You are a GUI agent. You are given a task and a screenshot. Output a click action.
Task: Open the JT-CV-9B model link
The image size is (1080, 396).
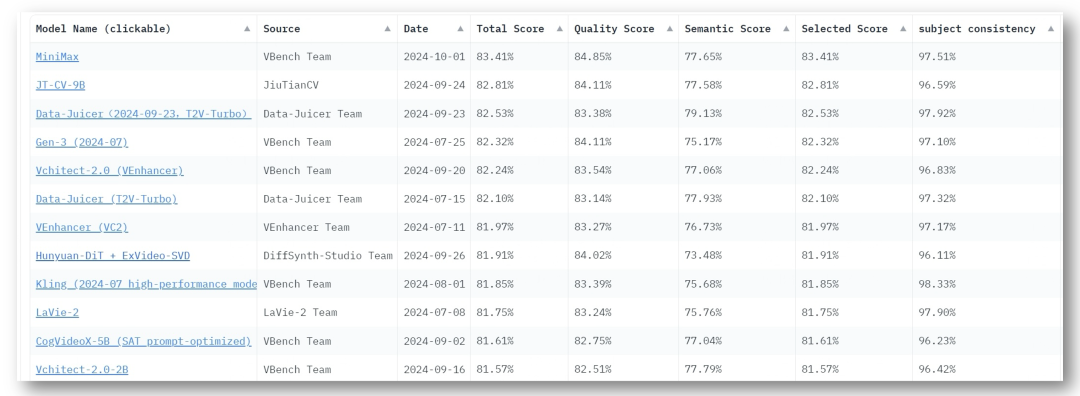[61, 85]
